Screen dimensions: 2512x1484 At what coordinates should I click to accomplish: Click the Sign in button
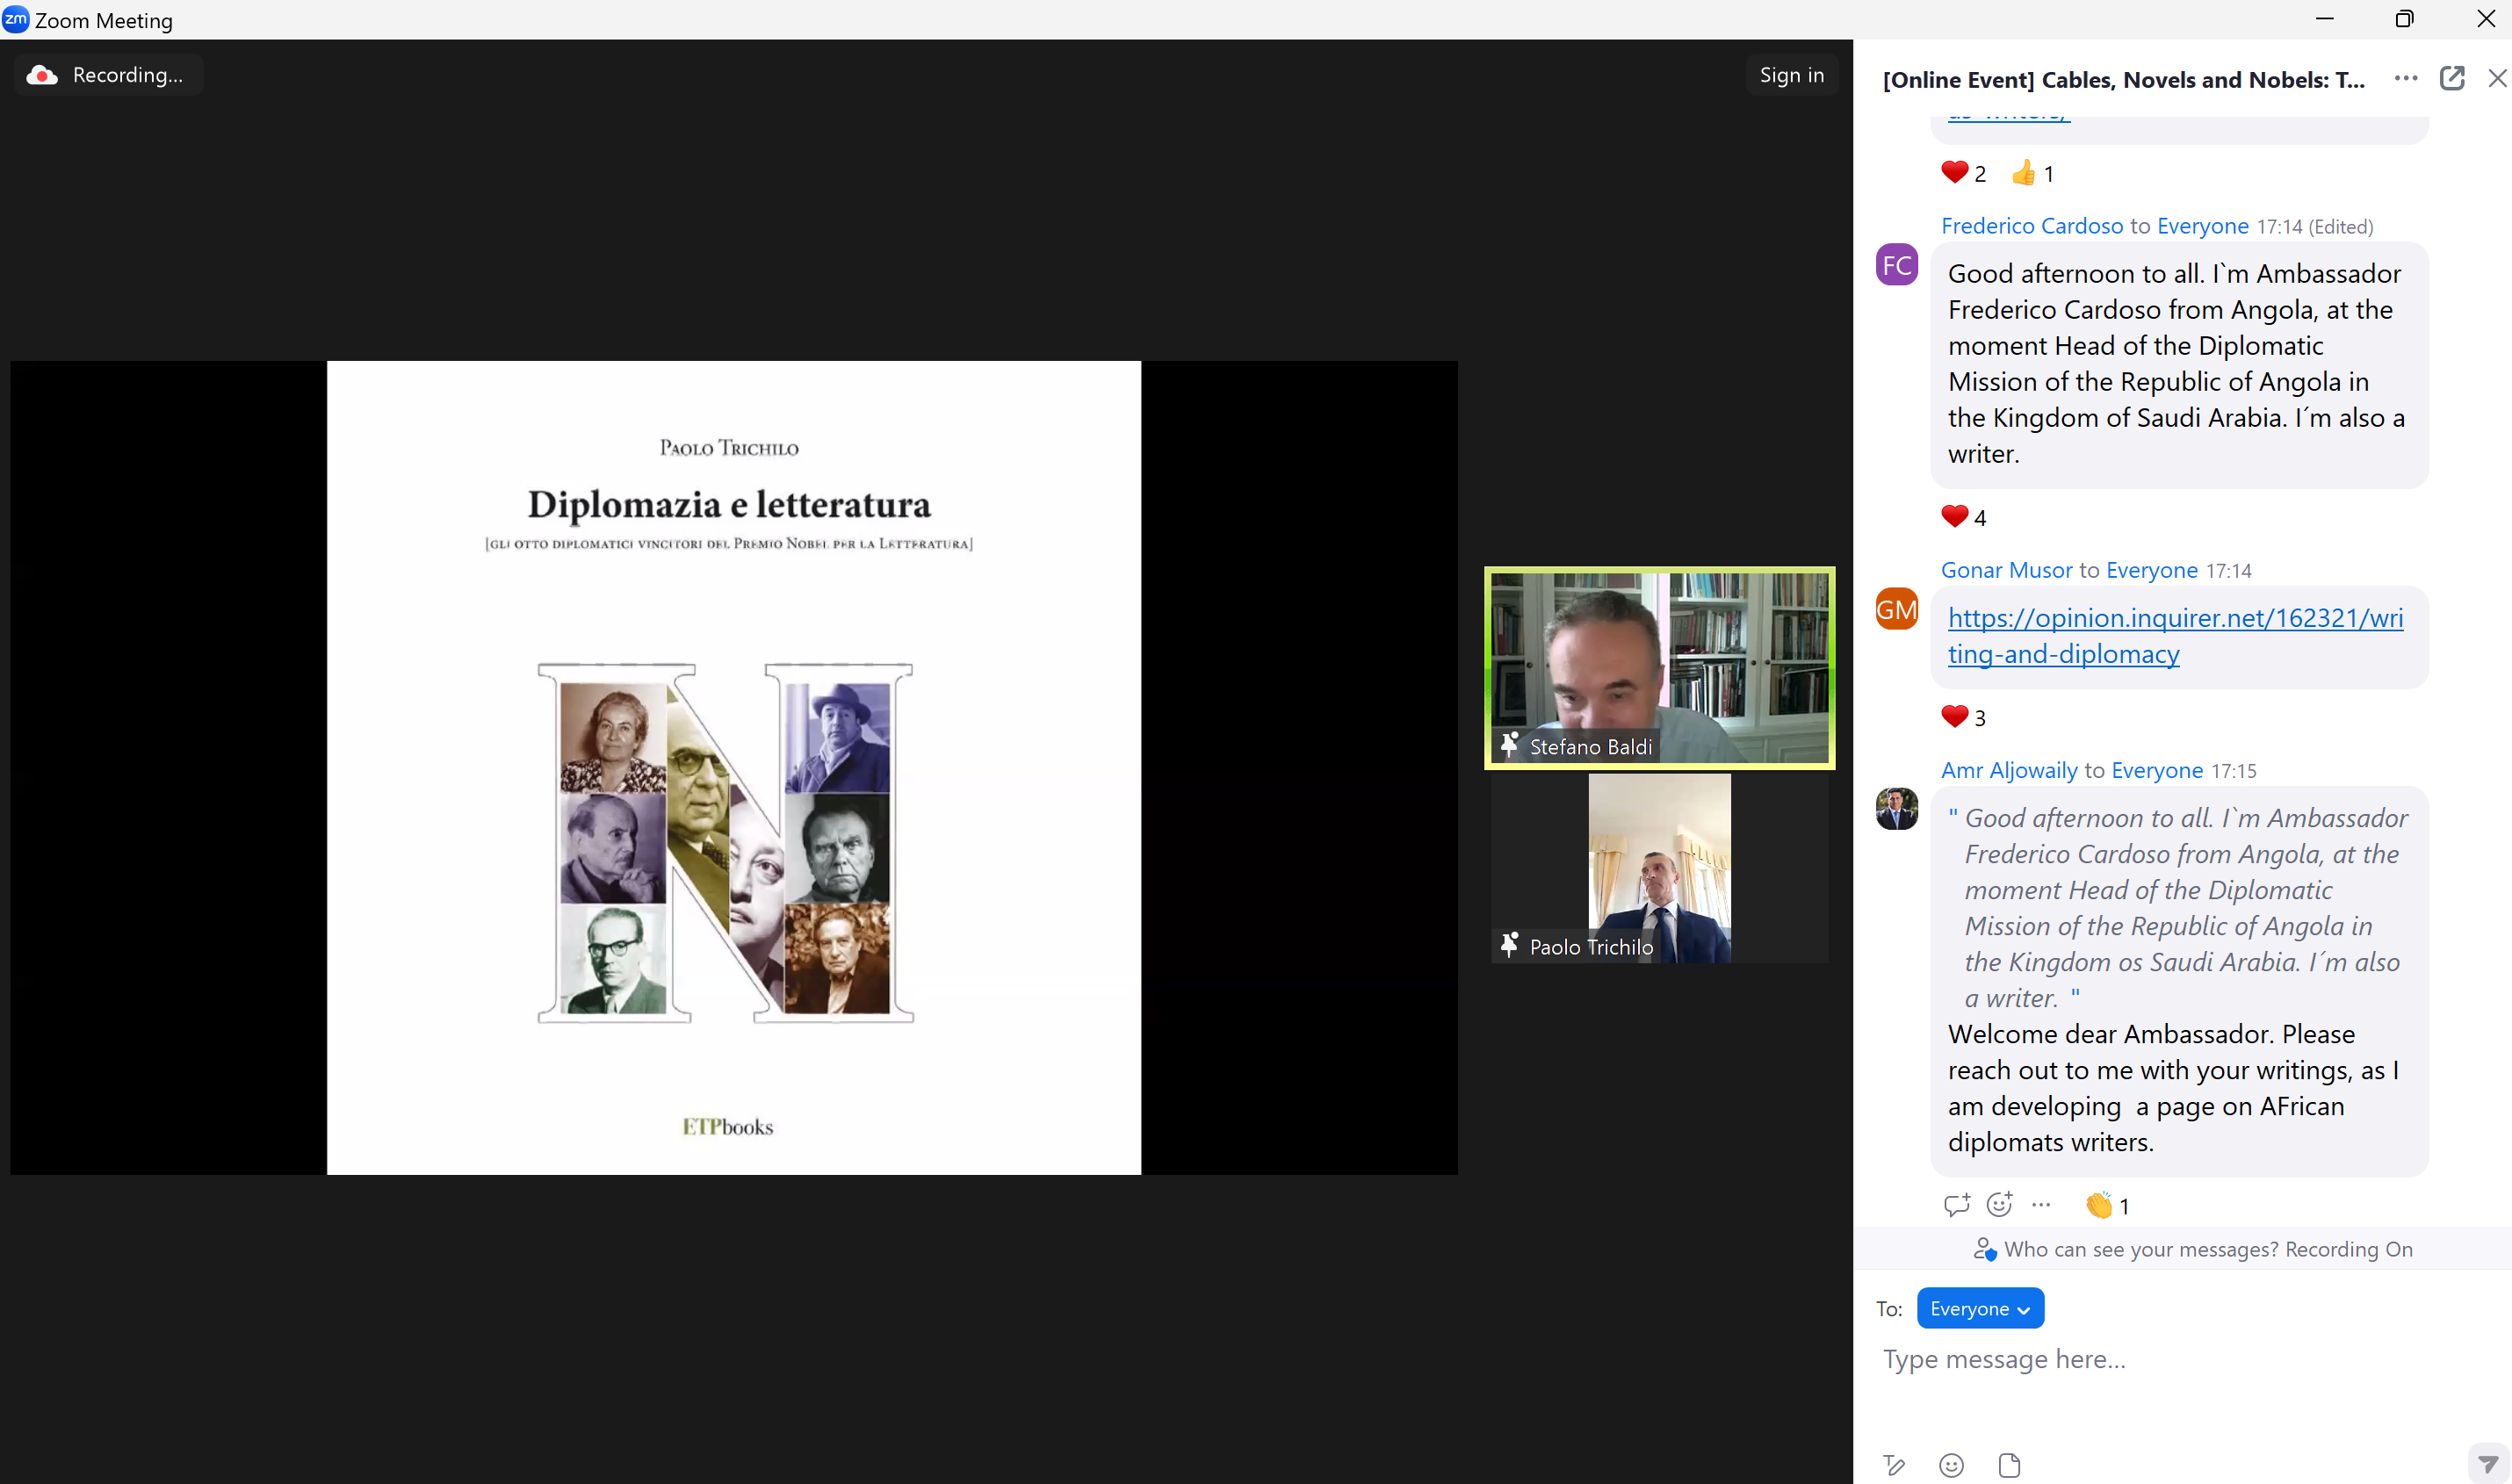click(x=1791, y=75)
